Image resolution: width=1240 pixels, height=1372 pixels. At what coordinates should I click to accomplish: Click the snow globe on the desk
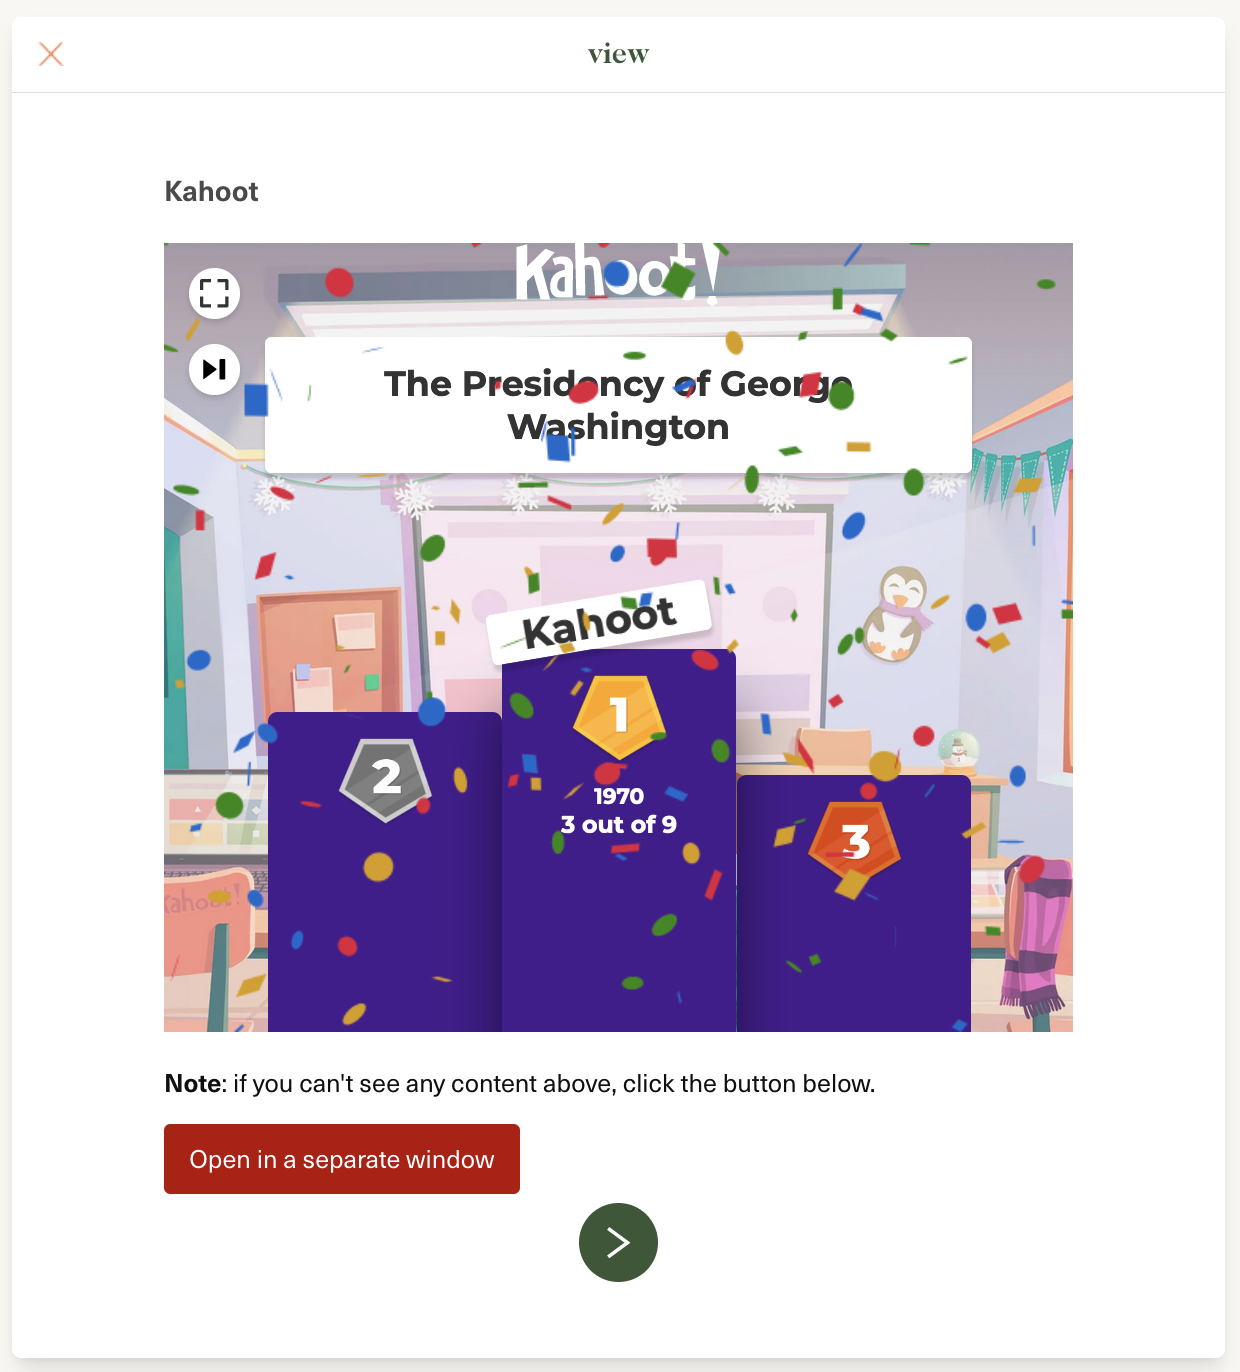tap(958, 750)
